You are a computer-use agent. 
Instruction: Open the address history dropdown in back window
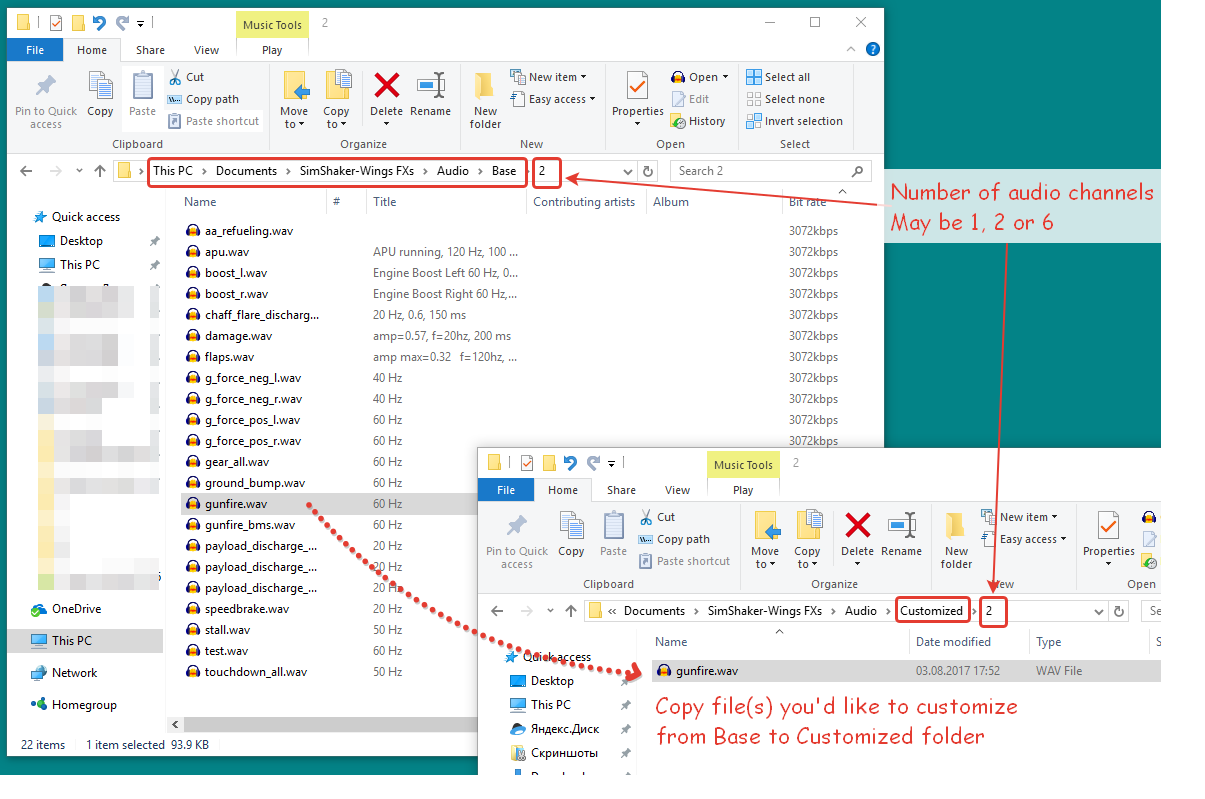[629, 171]
